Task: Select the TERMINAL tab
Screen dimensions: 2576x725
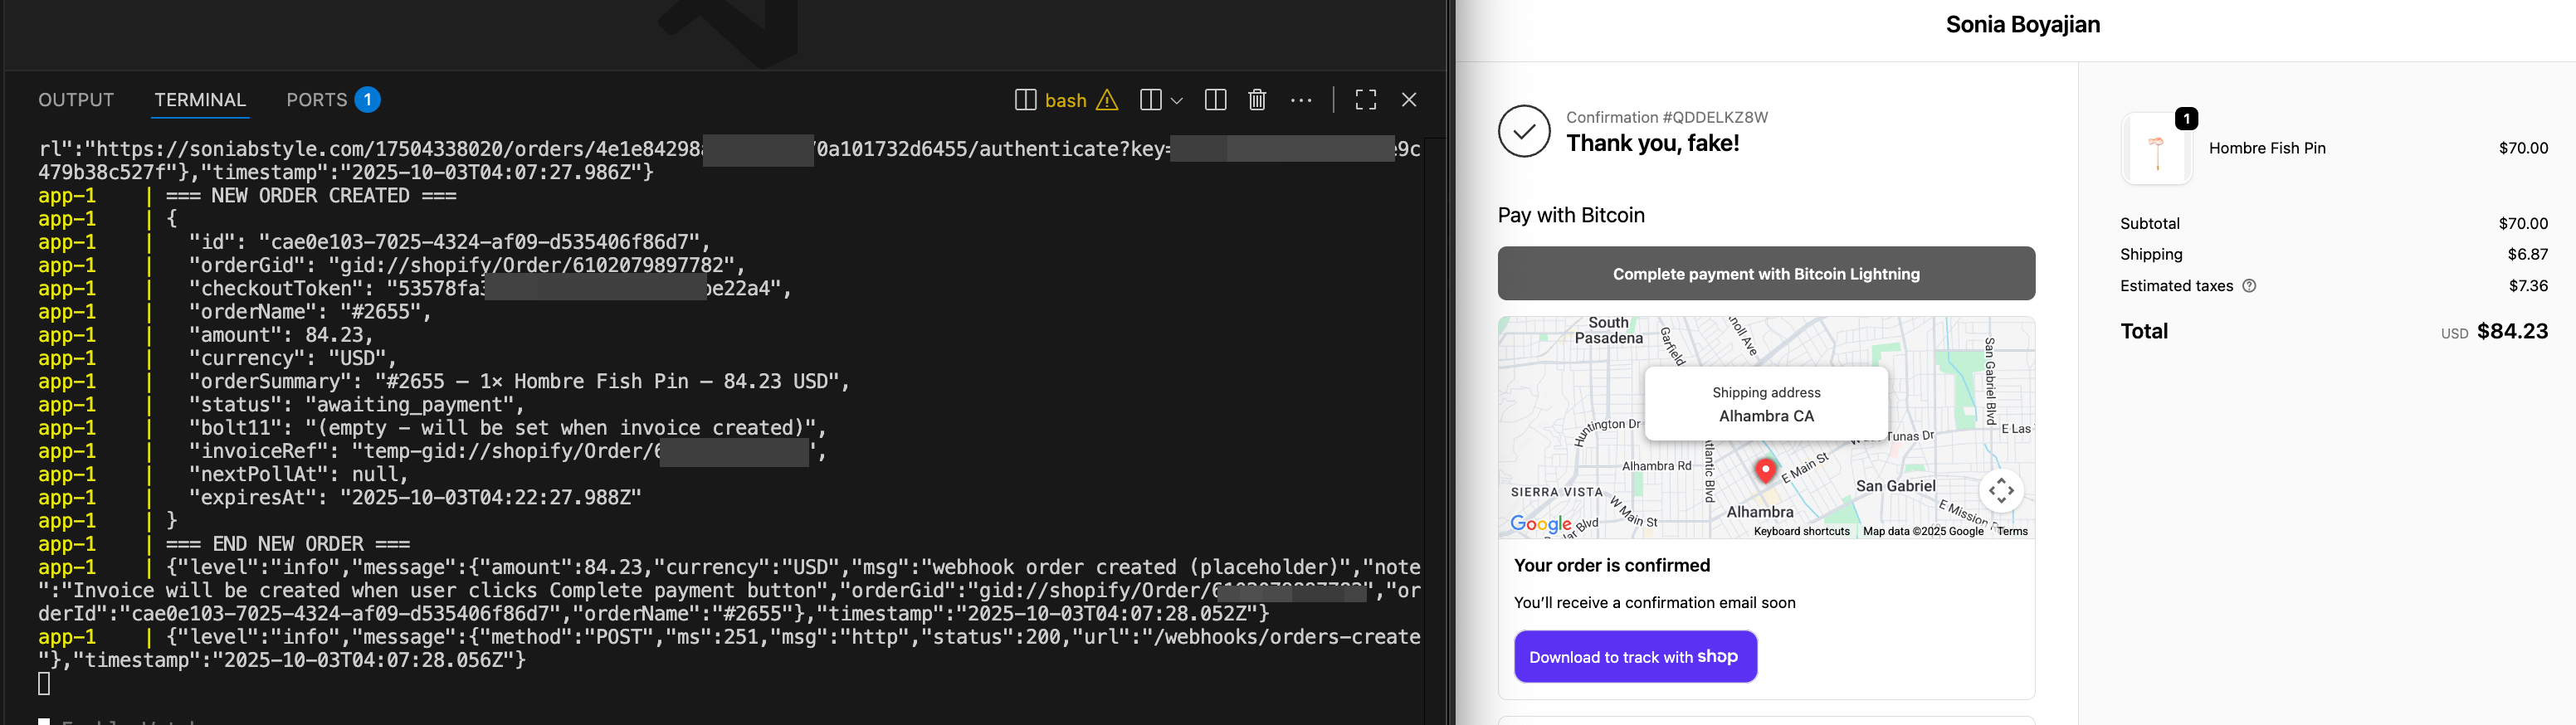Action: [200, 100]
